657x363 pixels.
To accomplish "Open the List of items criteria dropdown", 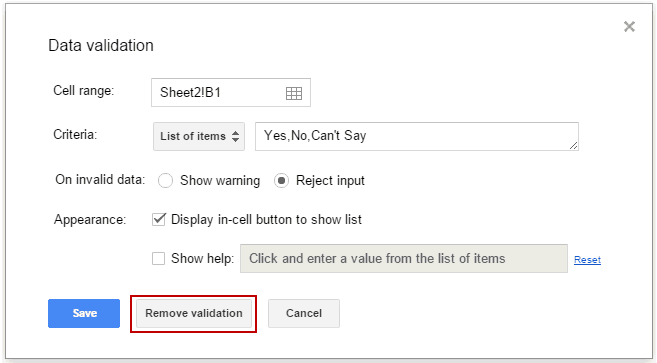I will point(199,136).
